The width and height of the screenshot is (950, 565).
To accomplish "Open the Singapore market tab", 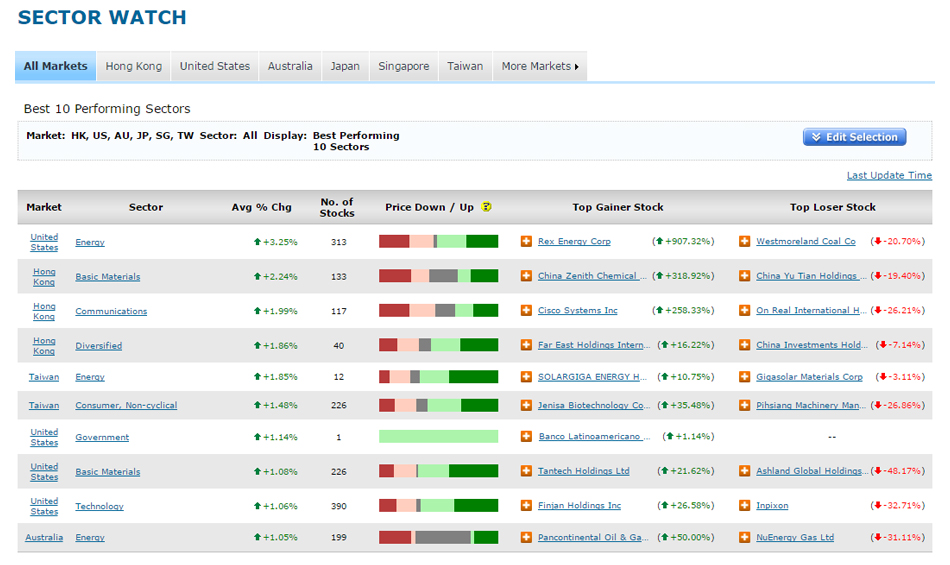I will point(404,66).
